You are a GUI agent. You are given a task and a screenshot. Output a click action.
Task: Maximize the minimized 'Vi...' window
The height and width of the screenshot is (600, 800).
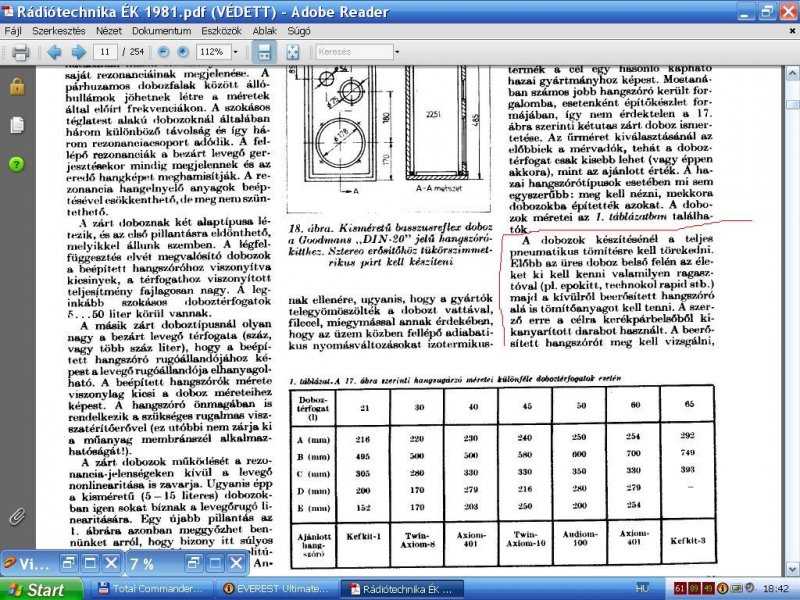coord(90,563)
